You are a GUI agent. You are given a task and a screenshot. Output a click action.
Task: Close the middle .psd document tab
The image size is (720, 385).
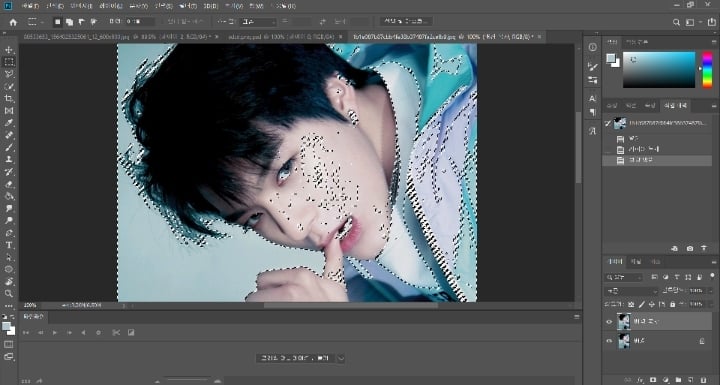(340, 36)
